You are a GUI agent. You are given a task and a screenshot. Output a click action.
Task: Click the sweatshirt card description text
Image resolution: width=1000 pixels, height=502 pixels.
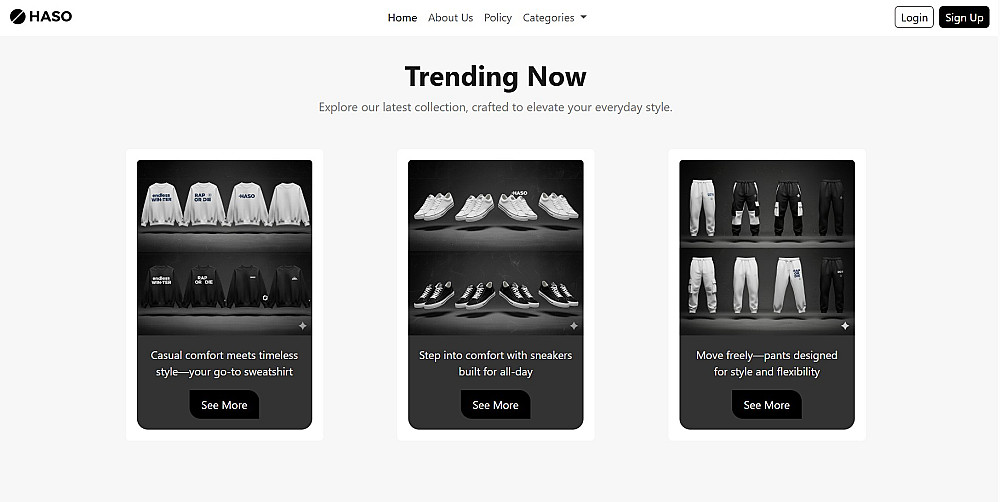[224, 364]
